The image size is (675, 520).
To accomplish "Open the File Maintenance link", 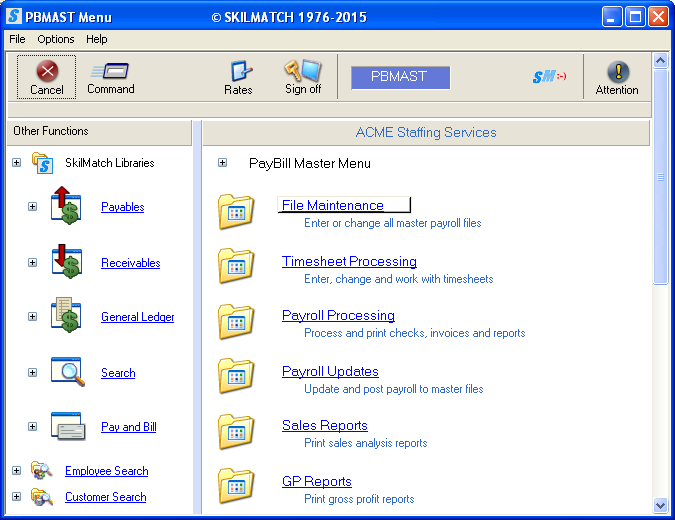I will pos(332,205).
